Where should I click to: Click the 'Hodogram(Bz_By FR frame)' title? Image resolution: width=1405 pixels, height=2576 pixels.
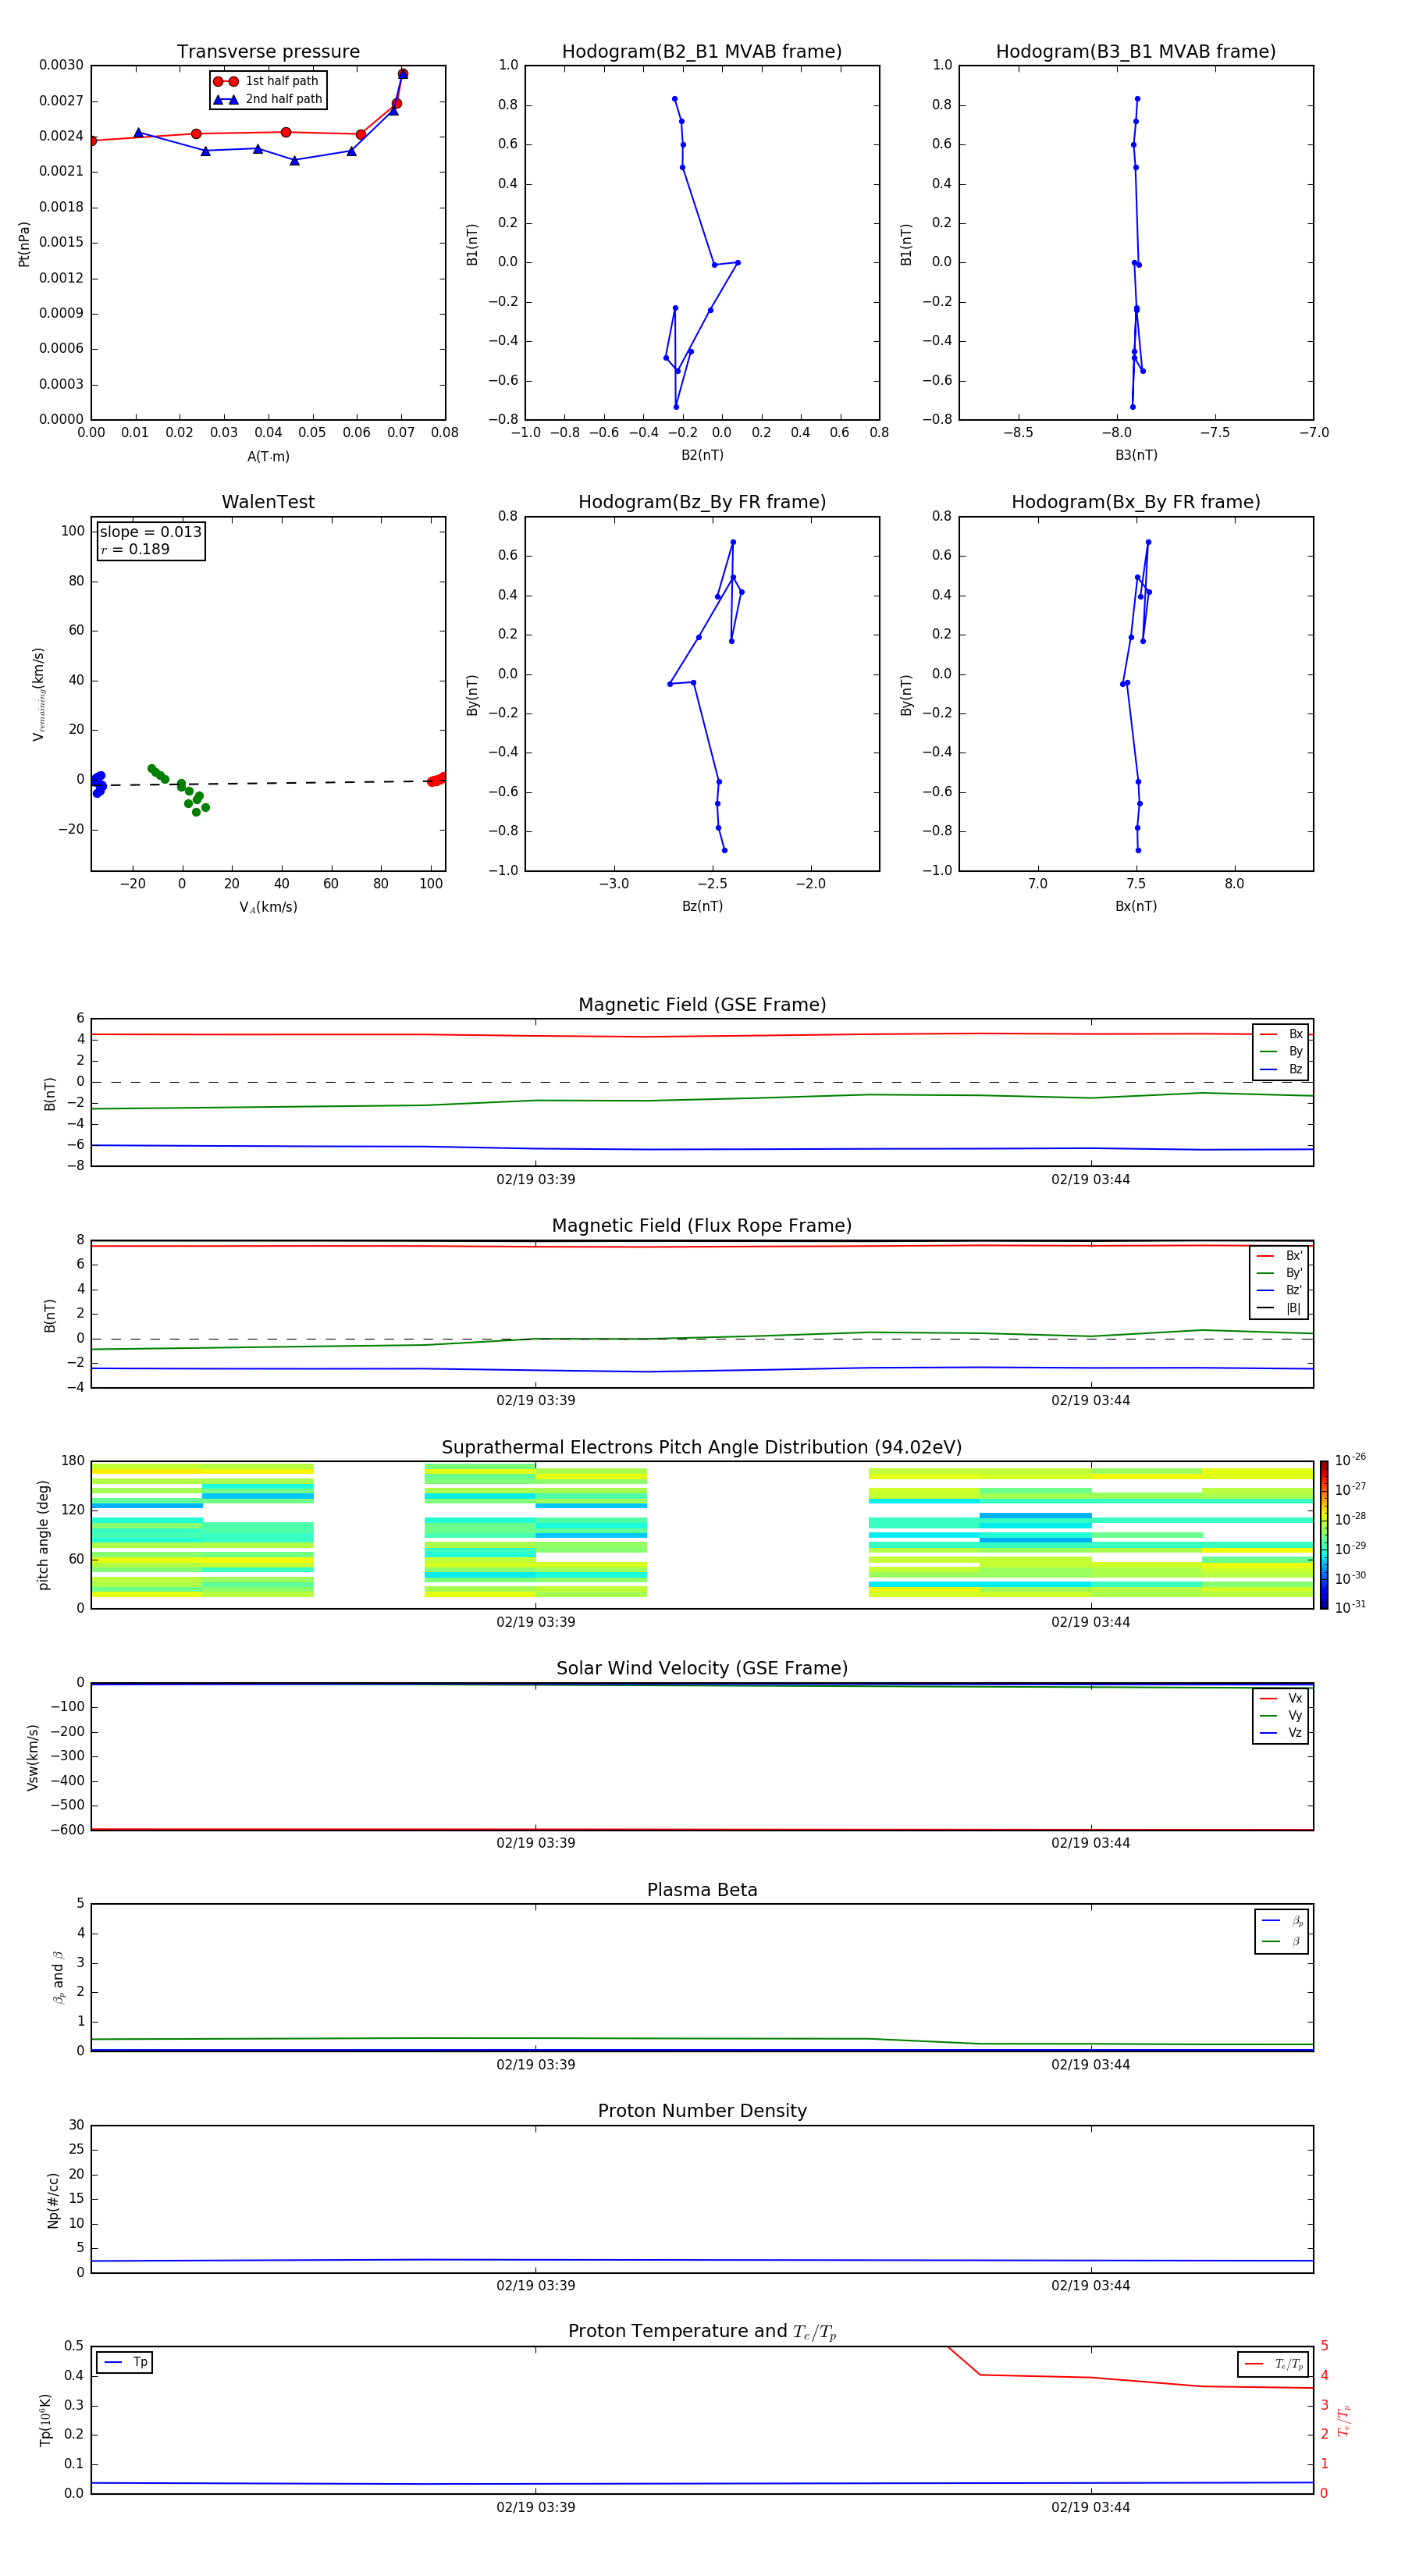702,502
